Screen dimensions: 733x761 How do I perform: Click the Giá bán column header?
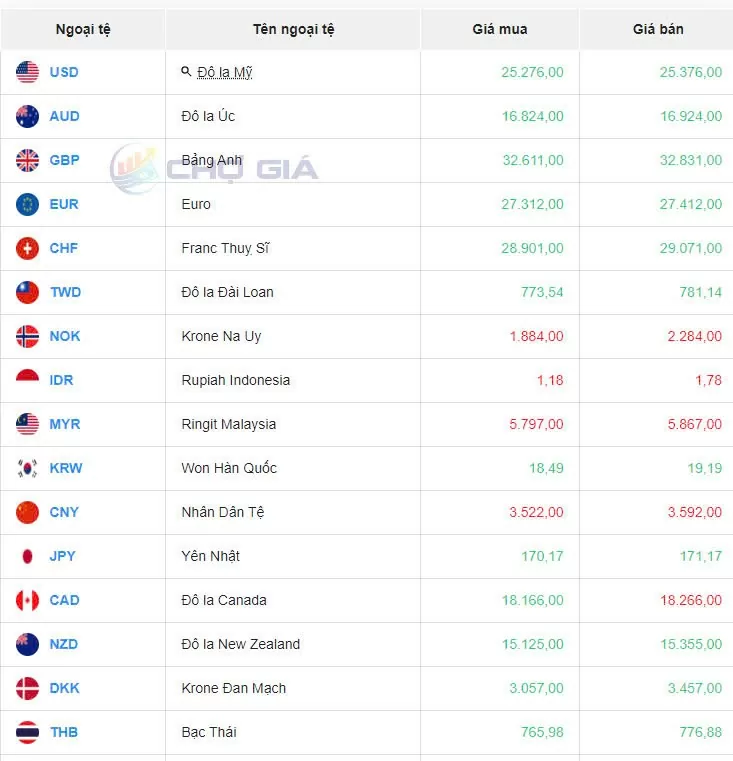tap(658, 29)
